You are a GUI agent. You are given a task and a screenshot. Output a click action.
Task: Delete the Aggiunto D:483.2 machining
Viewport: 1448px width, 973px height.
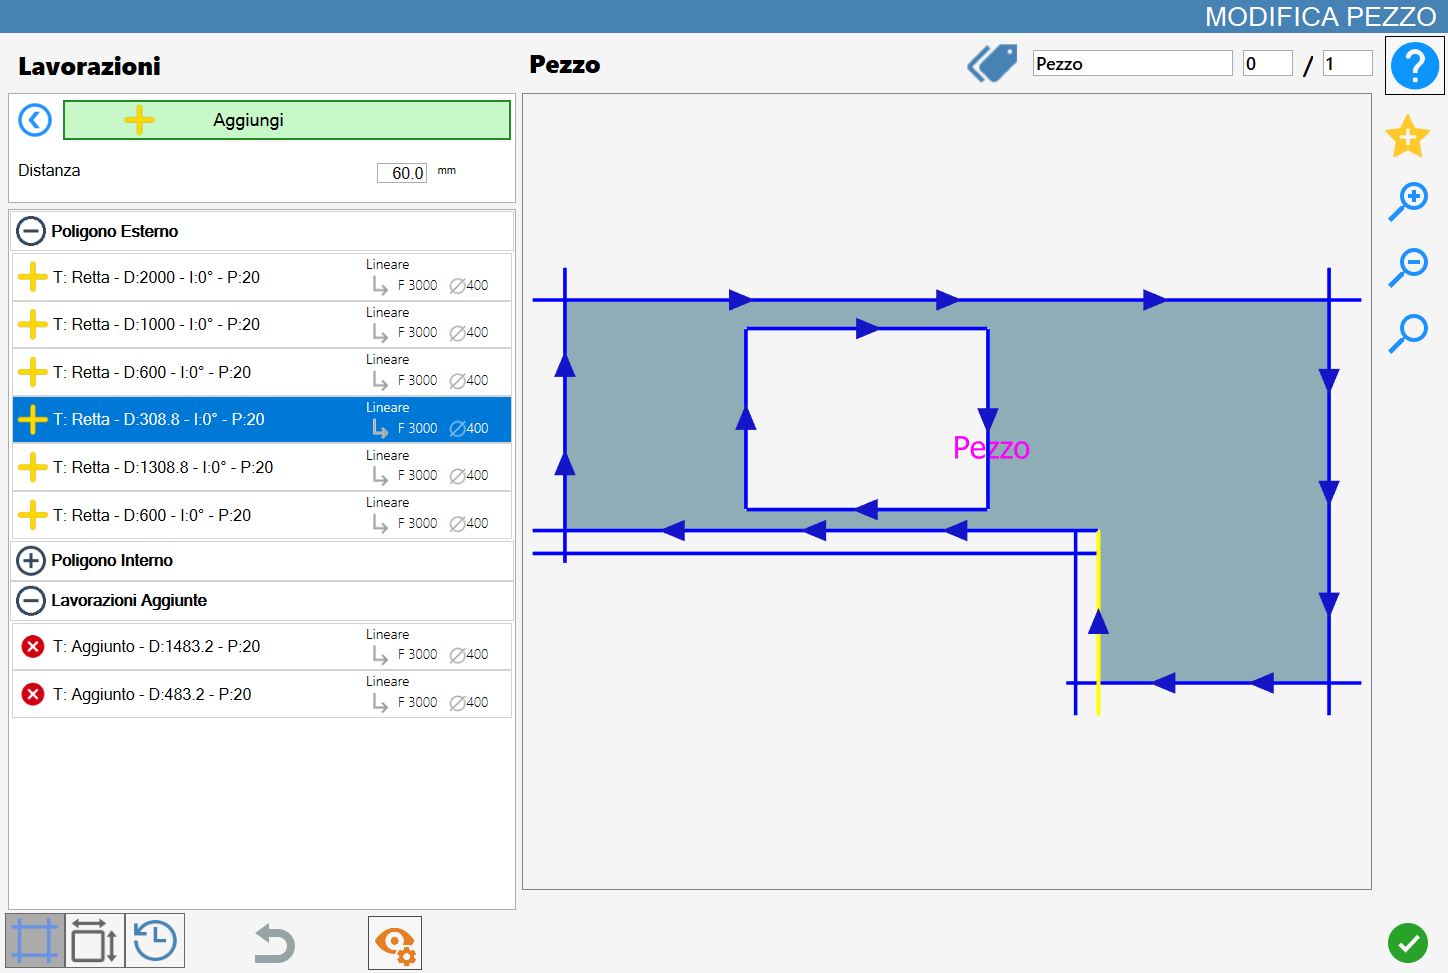(x=33, y=694)
